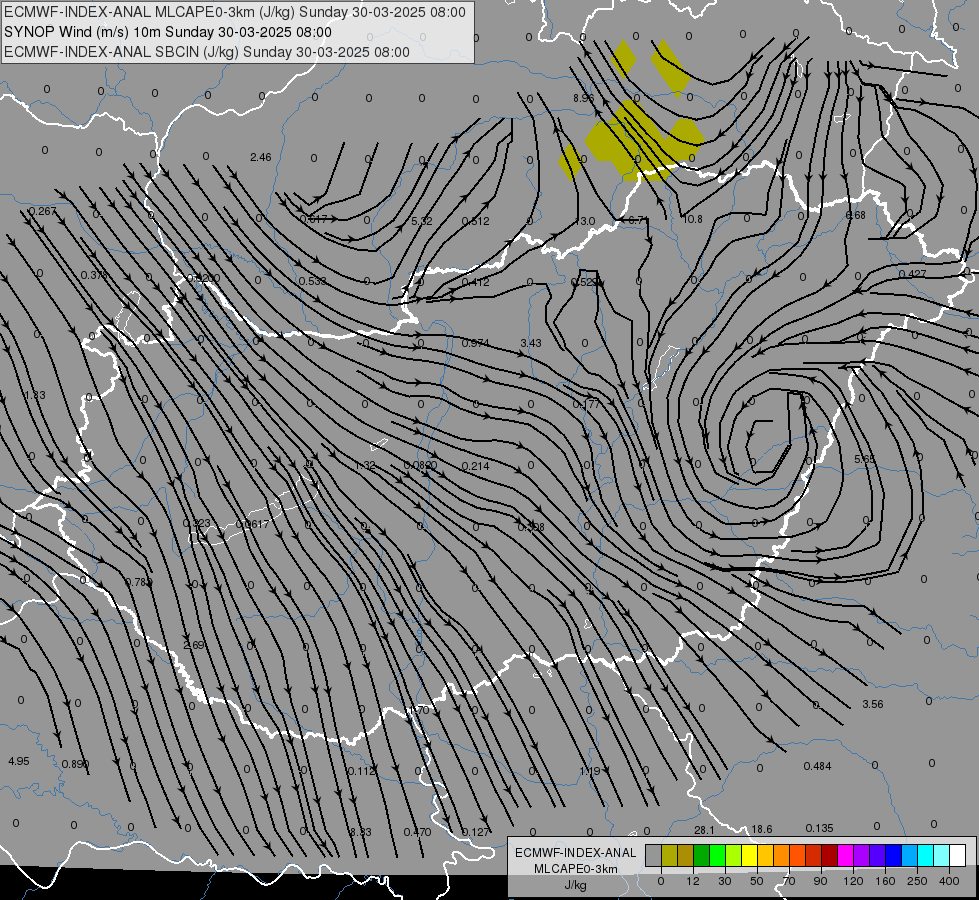Click the dark green legend swatch
The width and height of the screenshot is (979, 900).
(x=701, y=855)
